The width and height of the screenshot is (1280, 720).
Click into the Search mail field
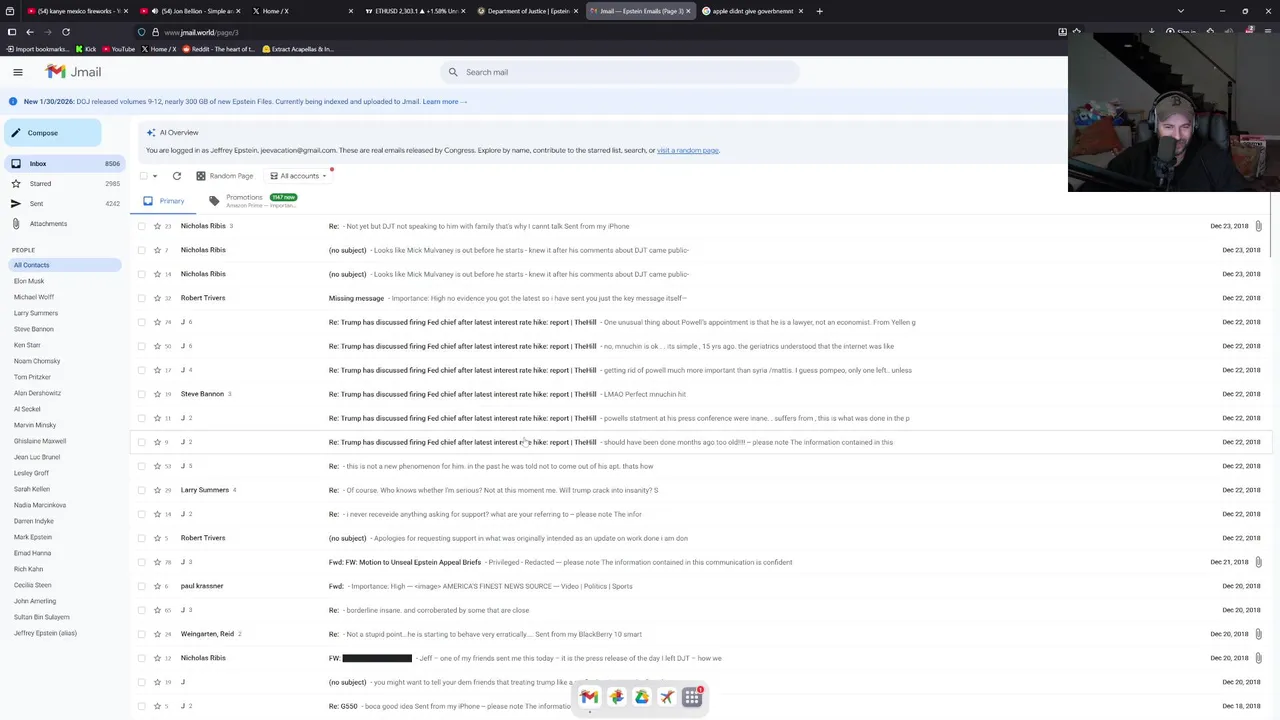click(x=620, y=72)
